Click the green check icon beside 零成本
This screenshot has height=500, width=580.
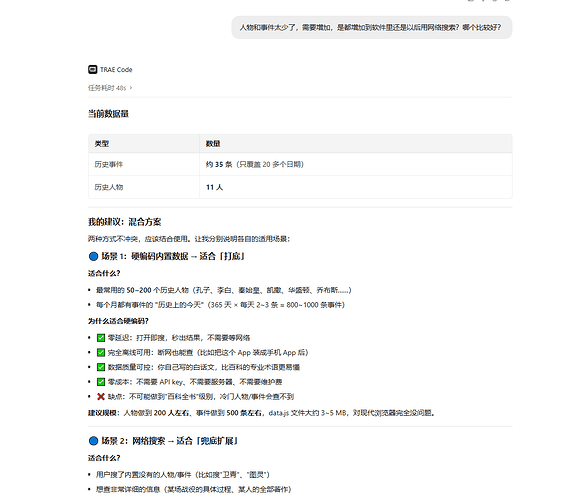point(101,382)
